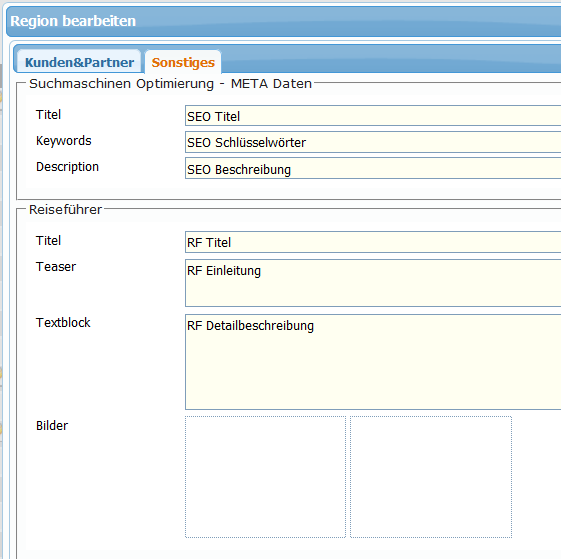Focus the RF Titel input field
Image resolution: width=561 pixels, height=559 pixels.
click(x=373, y=242)
